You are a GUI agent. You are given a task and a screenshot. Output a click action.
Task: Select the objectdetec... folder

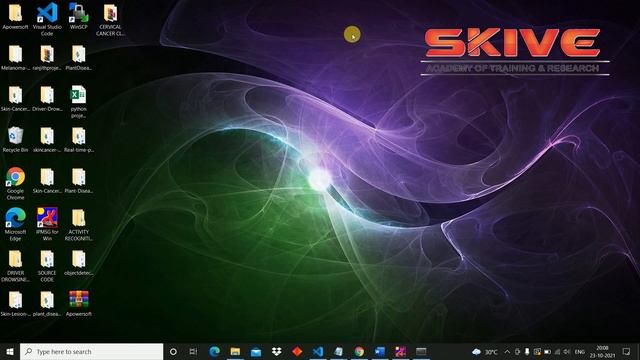[x=78, y=262]
